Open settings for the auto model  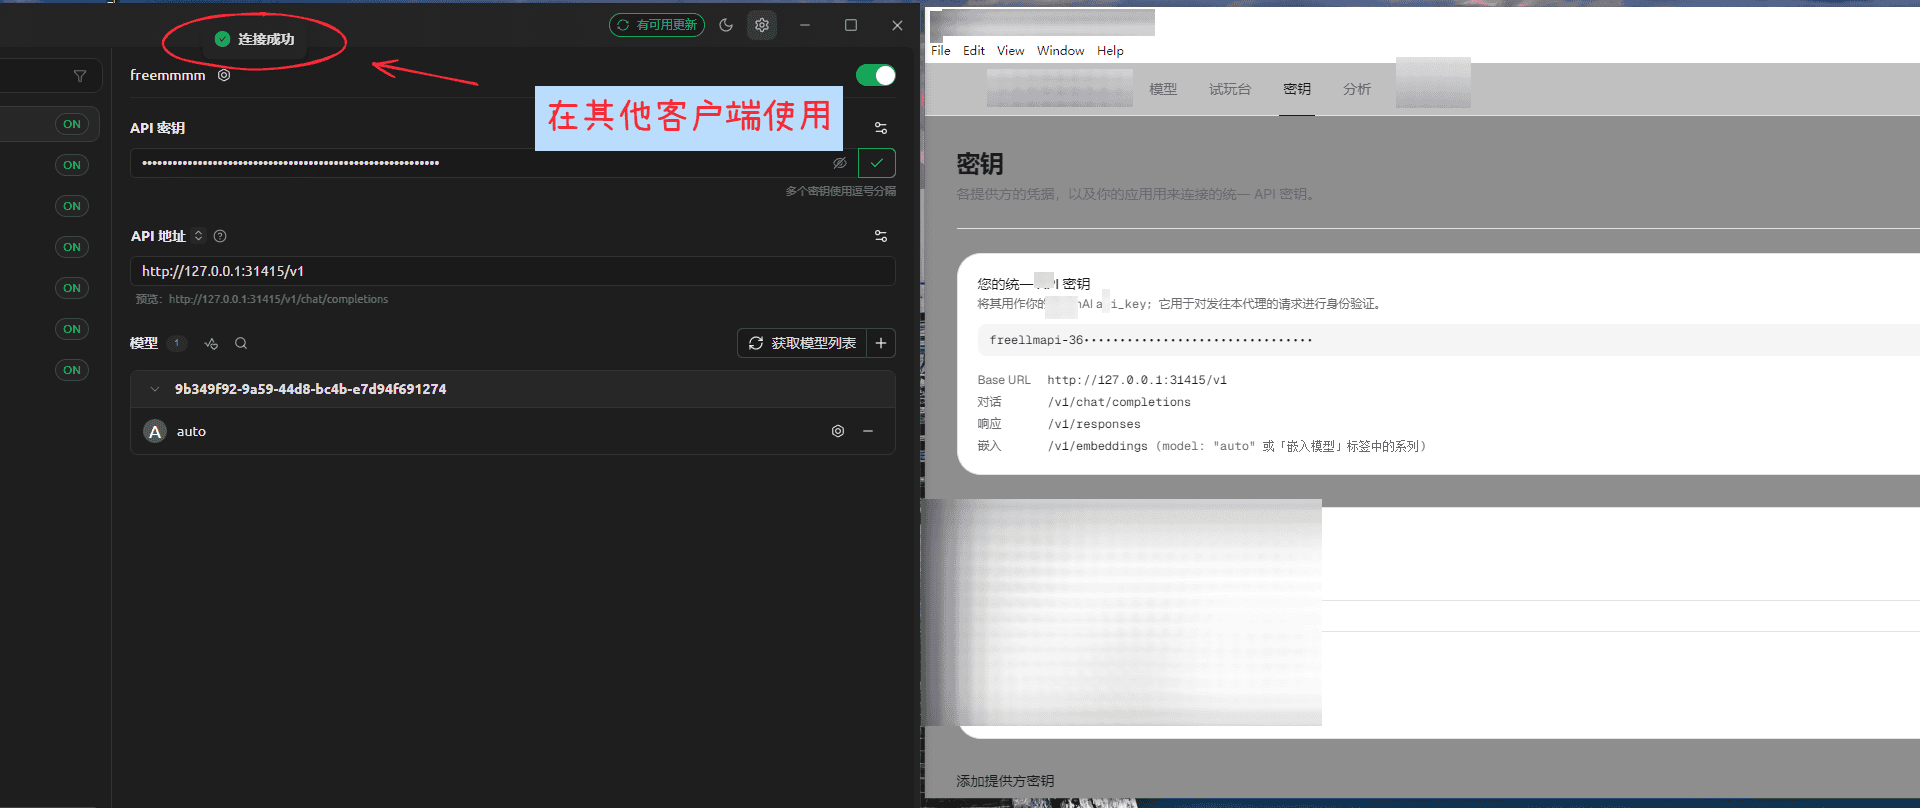click(838, 431)
